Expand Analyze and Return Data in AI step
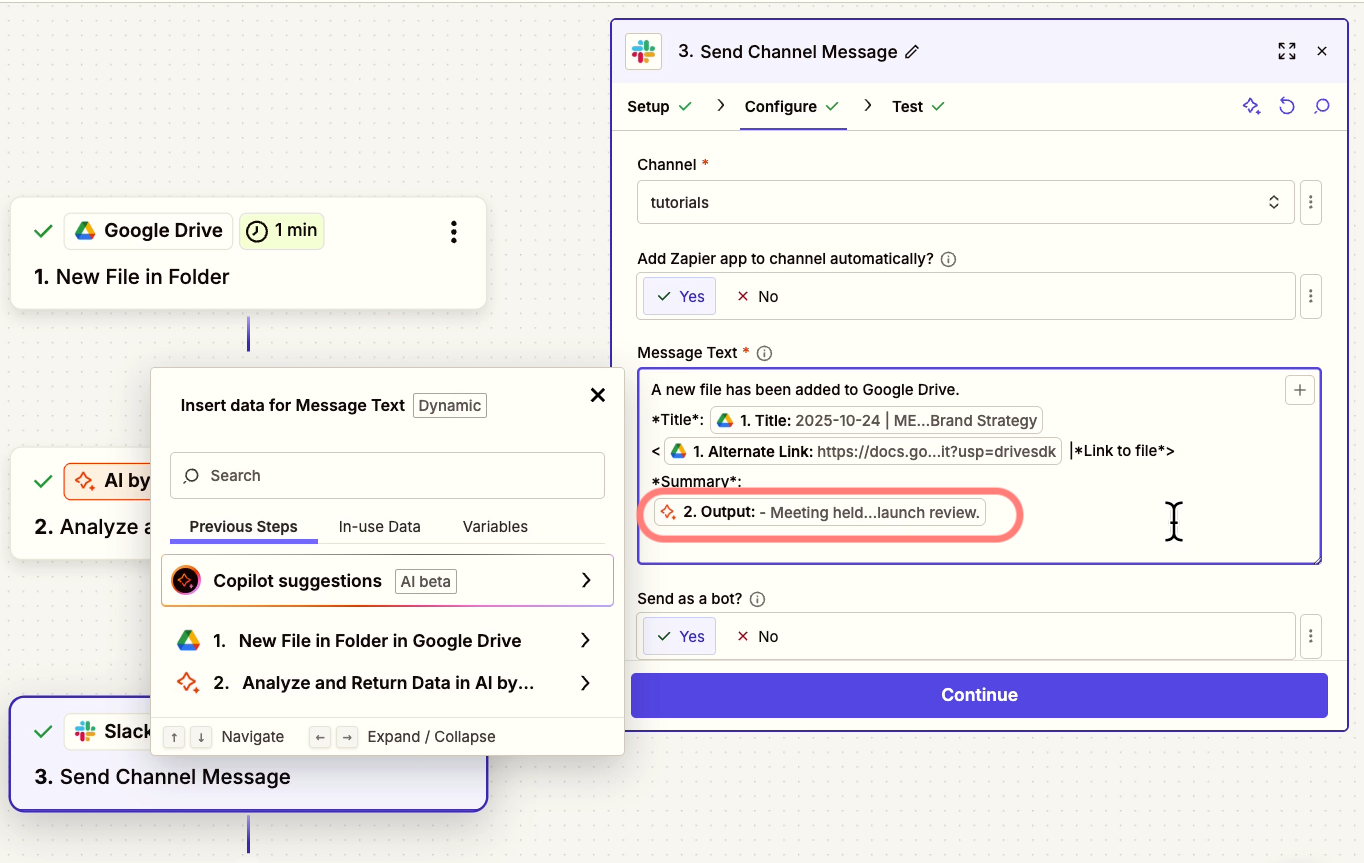Viewport: 1364px width, 863px height. (387, 683)
